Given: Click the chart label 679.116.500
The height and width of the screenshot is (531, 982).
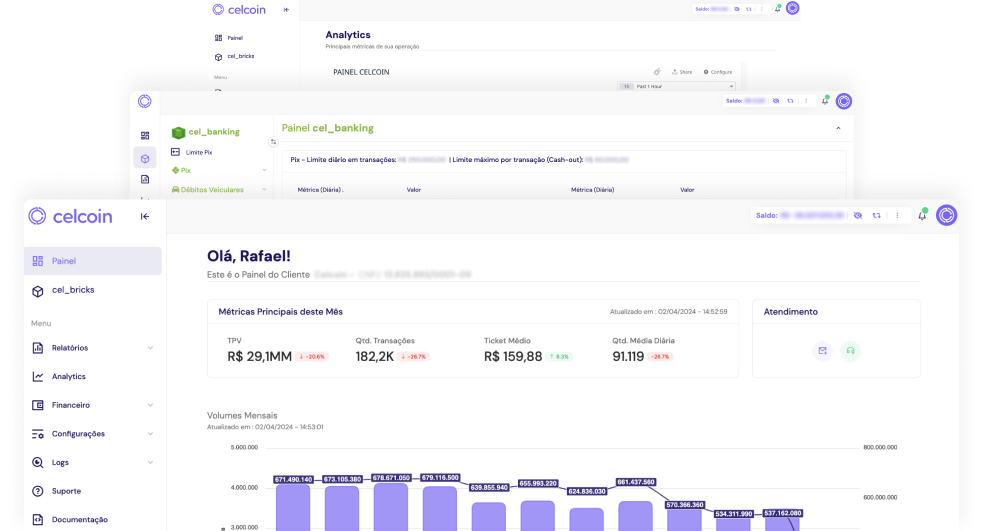Looking at the screenshot, I should tap(440, 478).
